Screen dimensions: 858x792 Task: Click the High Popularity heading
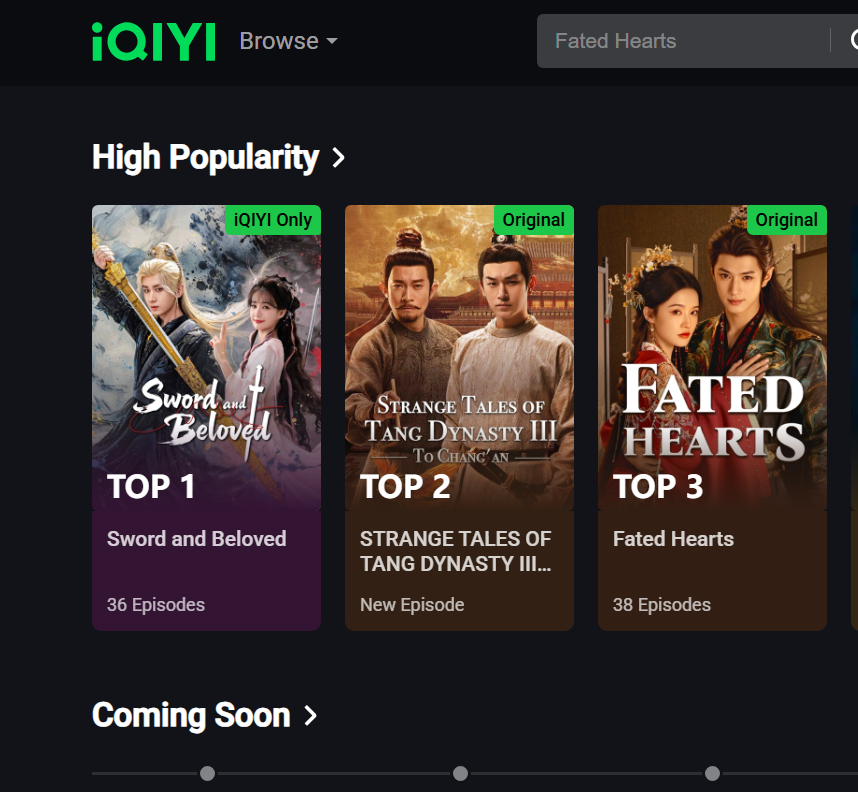click(205, 157)
